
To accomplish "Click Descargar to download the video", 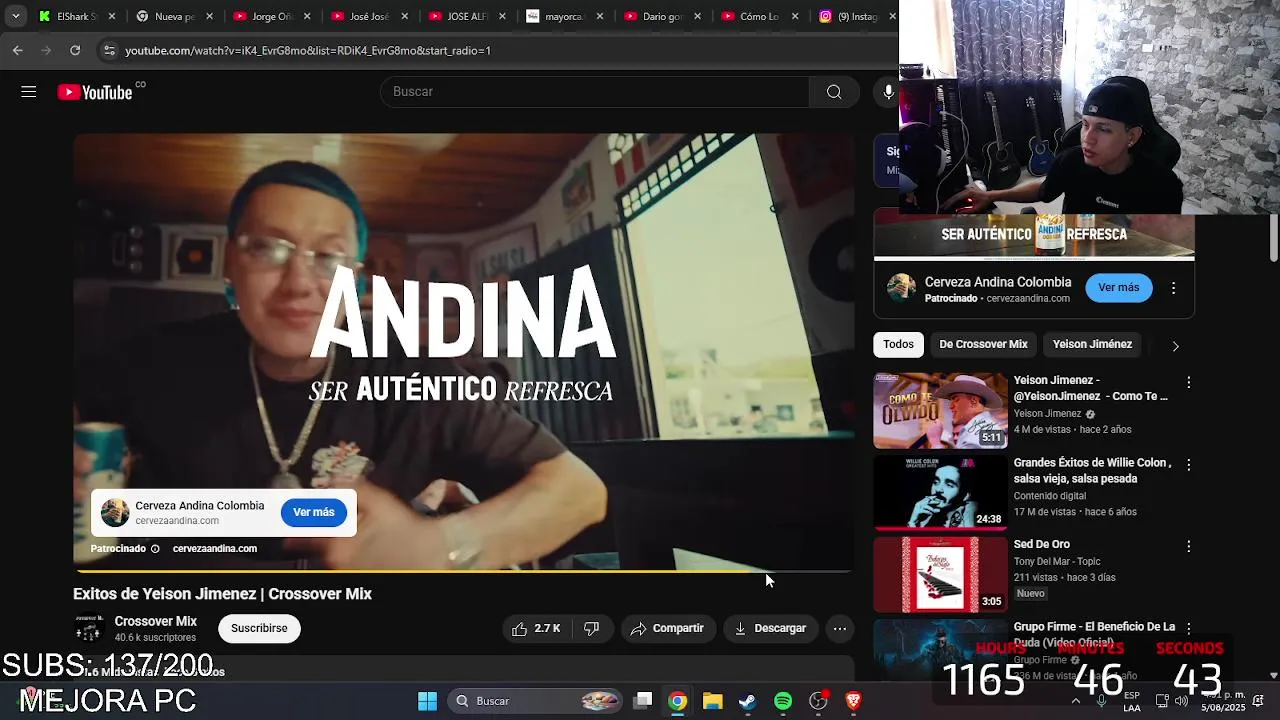I will click(770, 628).
